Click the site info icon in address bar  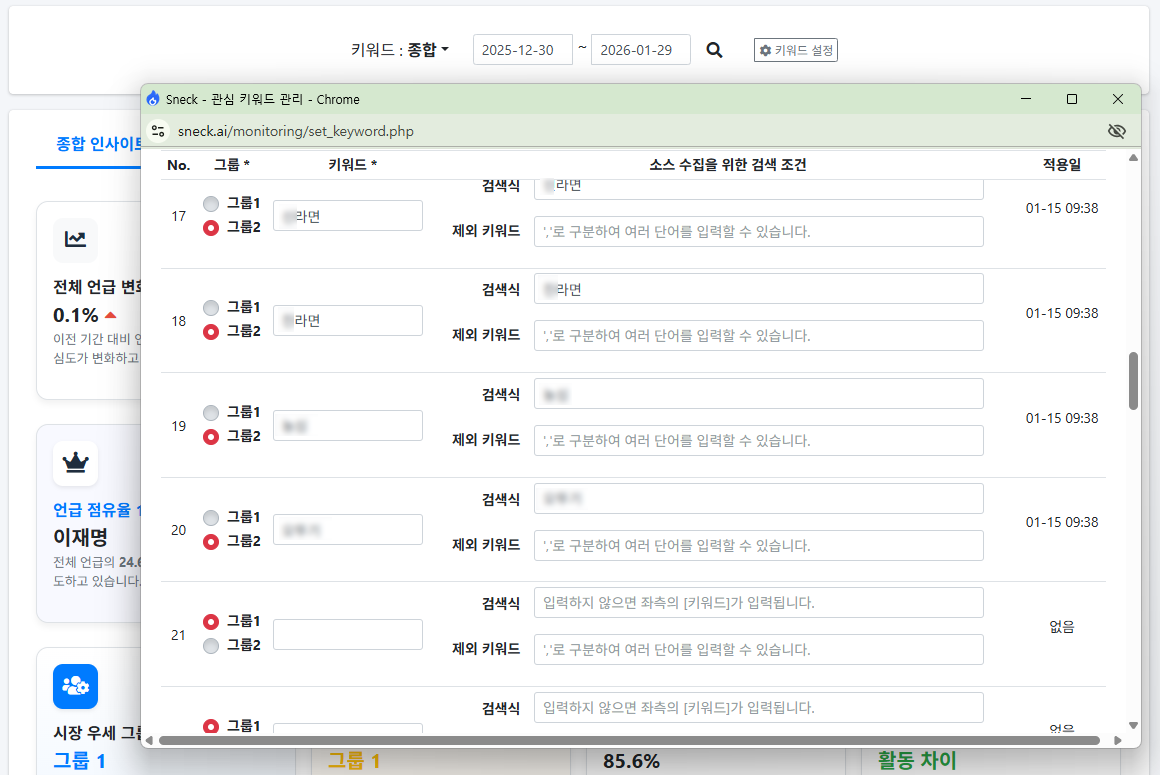[157, 131]
